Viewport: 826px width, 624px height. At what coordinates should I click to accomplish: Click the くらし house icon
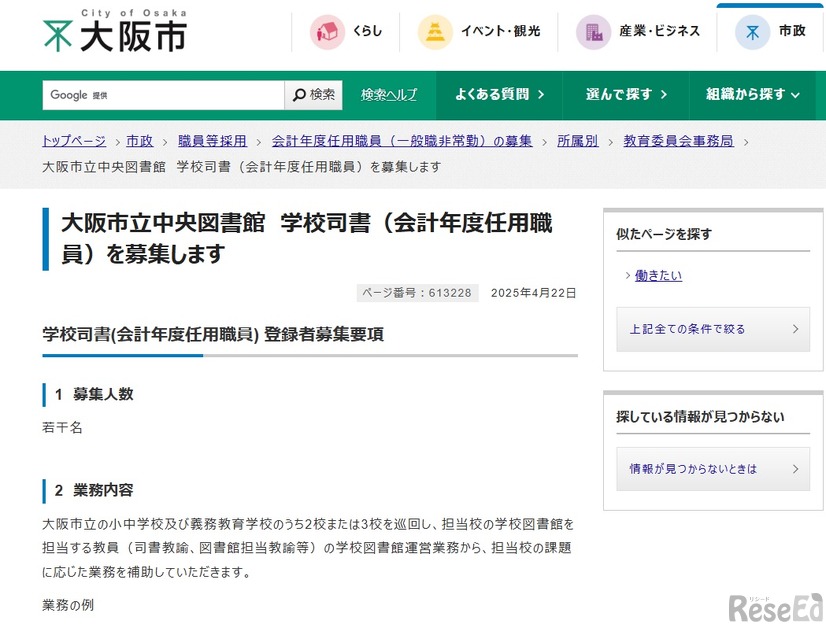pos(326,32)
